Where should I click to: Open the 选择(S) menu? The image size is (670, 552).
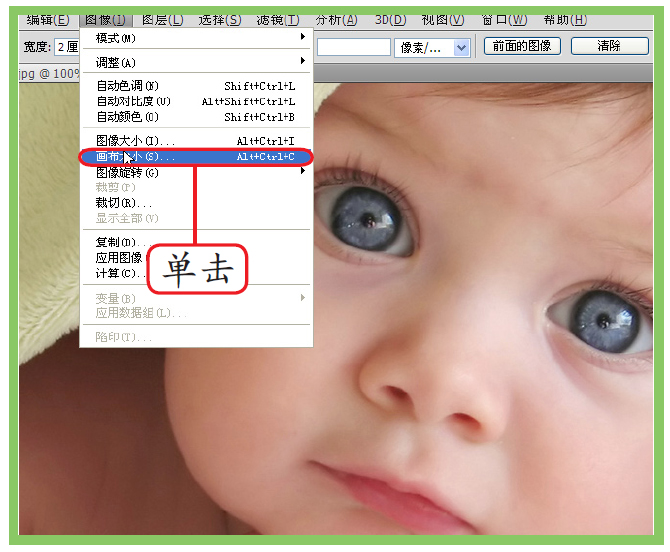pos(220,20)
